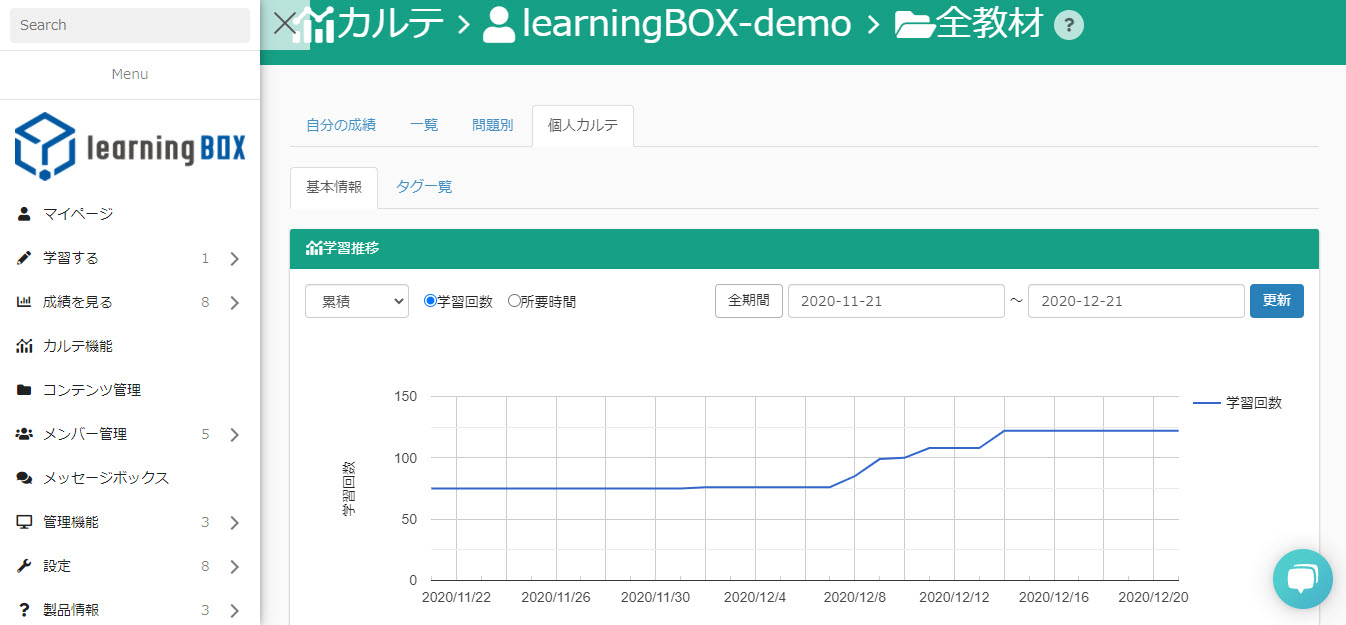Screen dimensions: 1346x625
Task: Click the 2020/12/8 label on the chart axis
Action: 854,597
